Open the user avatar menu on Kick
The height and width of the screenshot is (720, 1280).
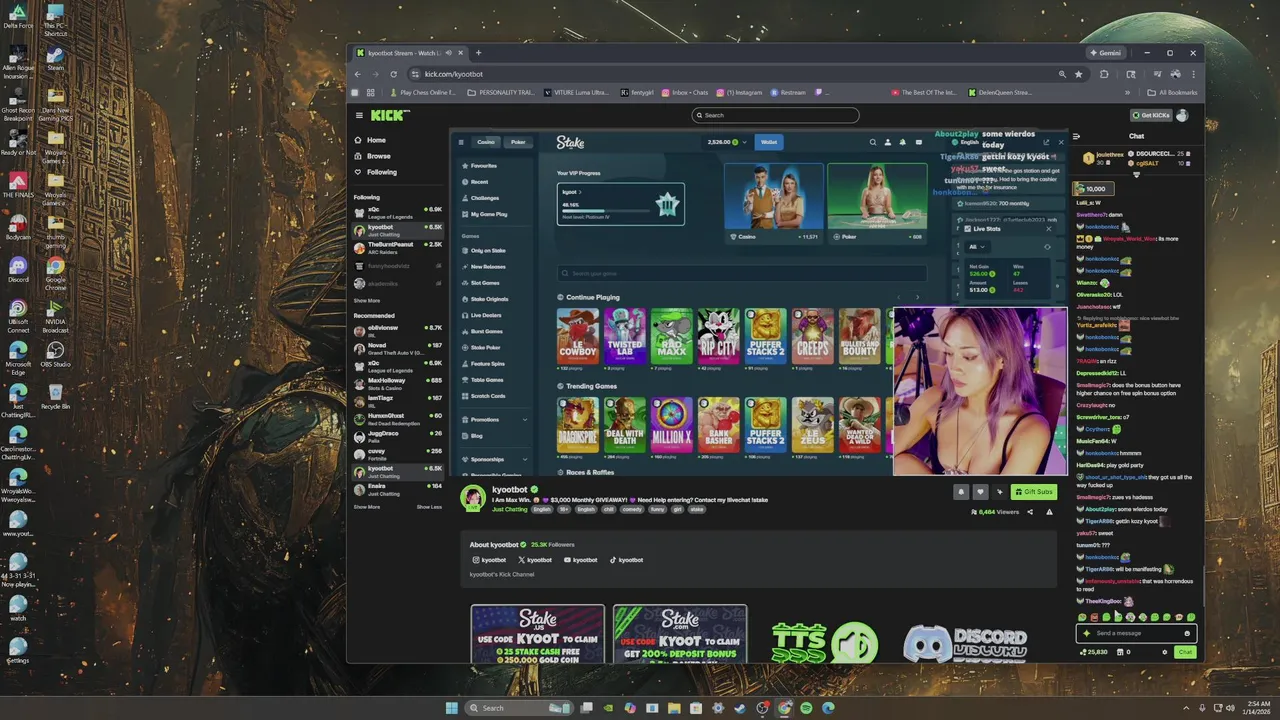(1183, 115)
